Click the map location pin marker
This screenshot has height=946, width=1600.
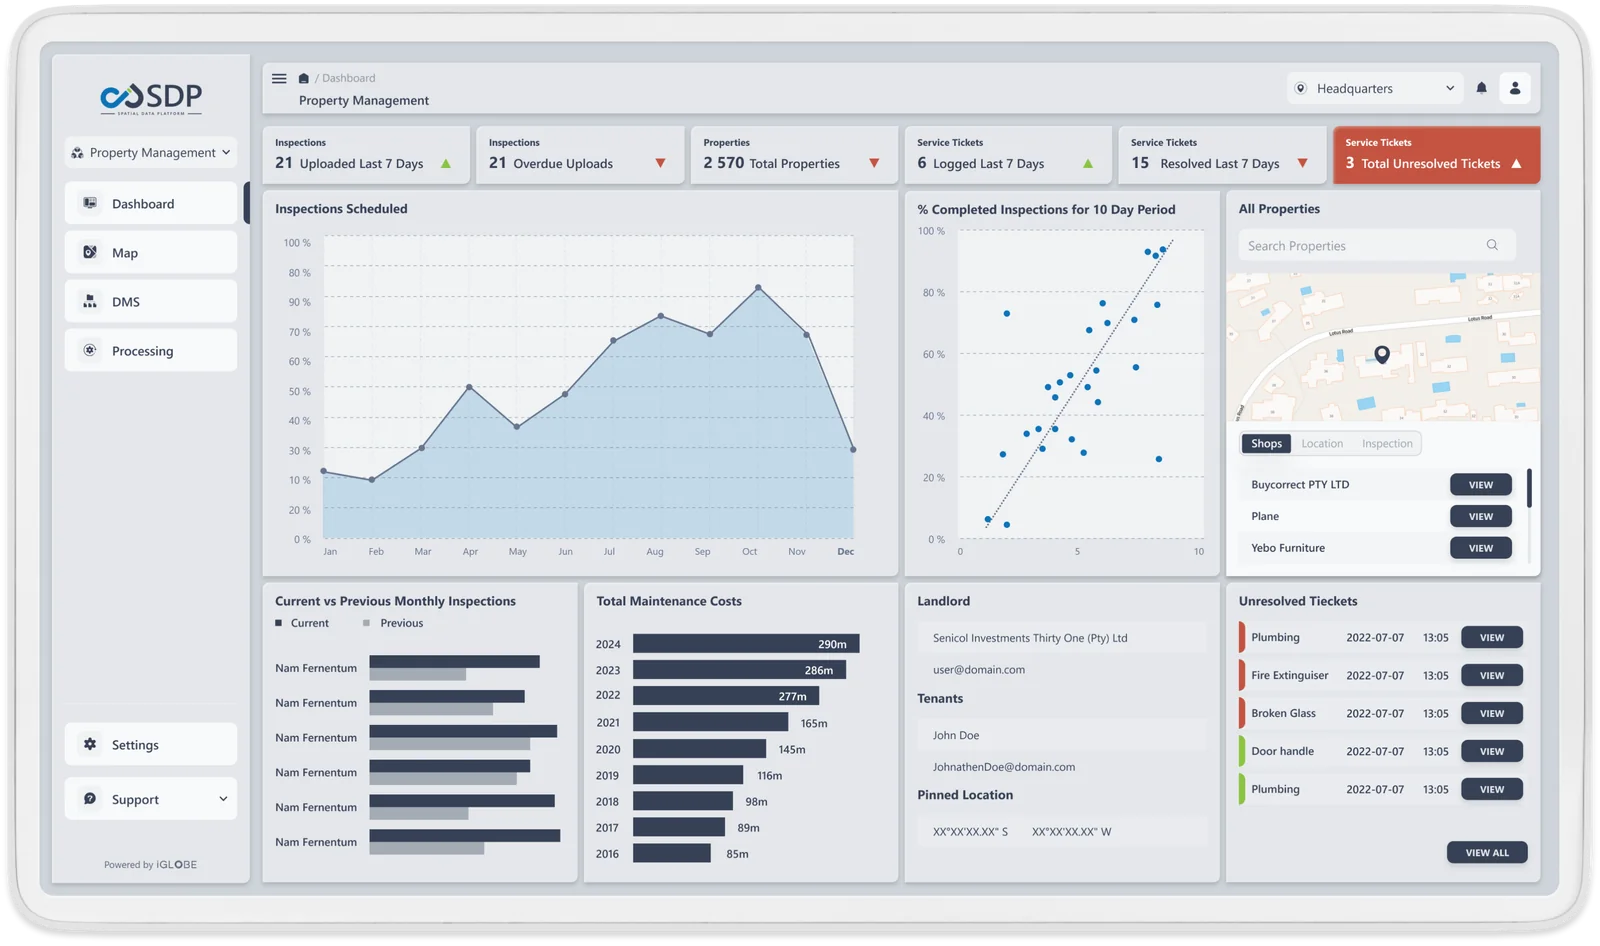point(1382,354)
